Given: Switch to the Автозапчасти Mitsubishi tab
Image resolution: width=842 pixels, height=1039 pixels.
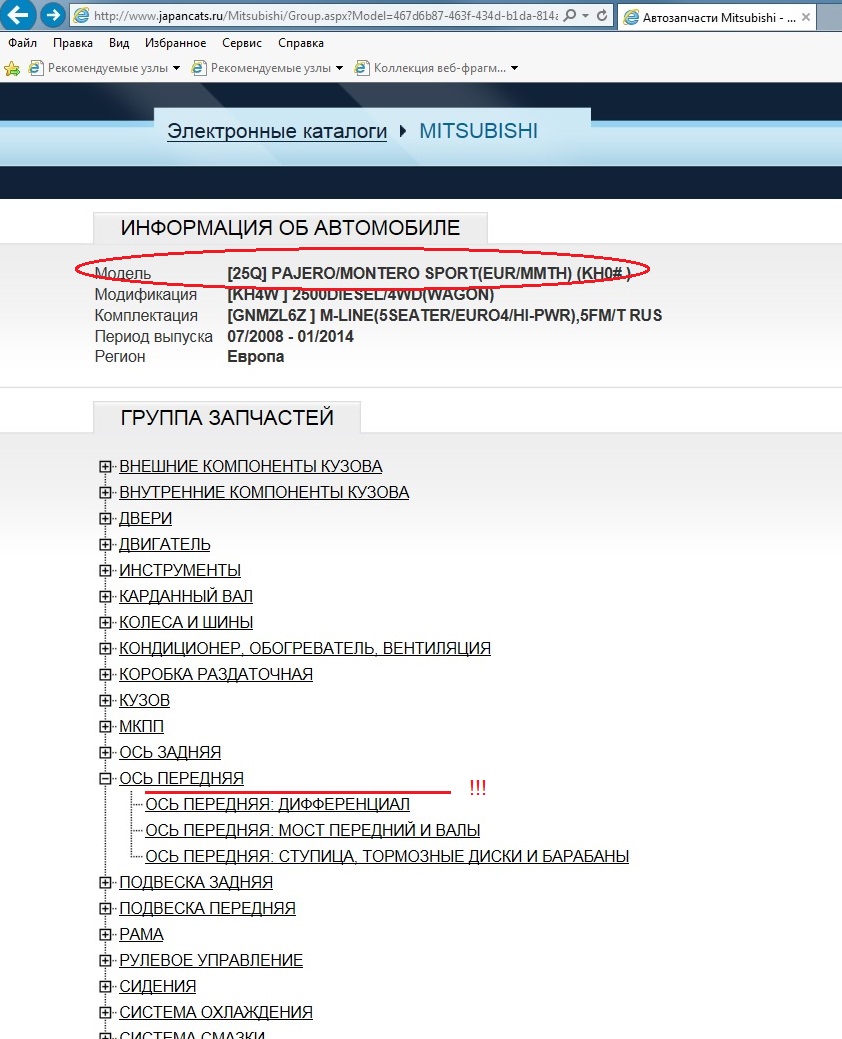Looking at the screenshot, I should pyautogui.click(x=720, y=17).
